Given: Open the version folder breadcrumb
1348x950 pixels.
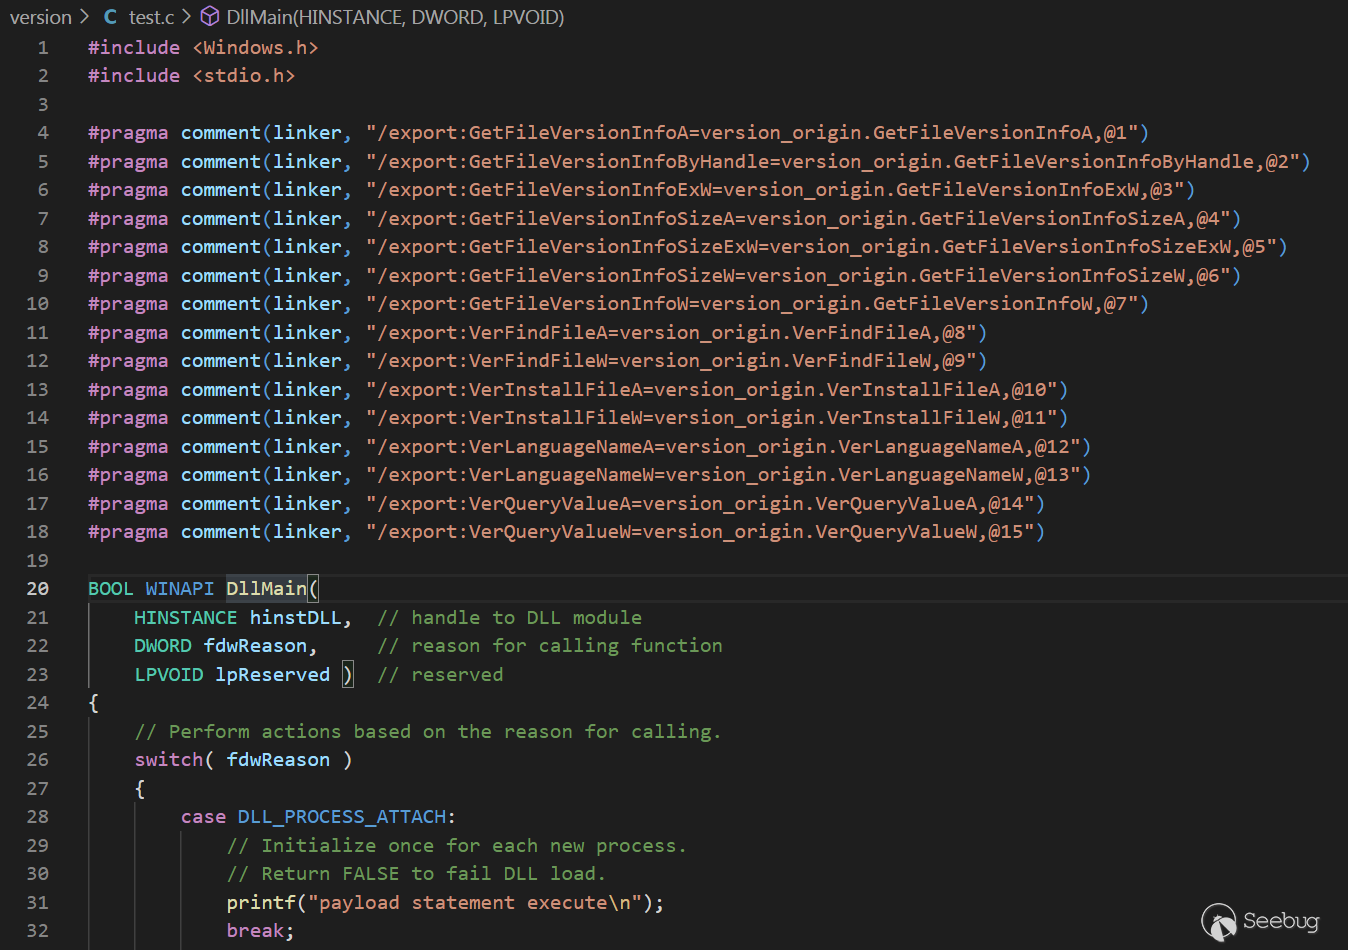Looking at the screenshot, I should click(40, 17).
